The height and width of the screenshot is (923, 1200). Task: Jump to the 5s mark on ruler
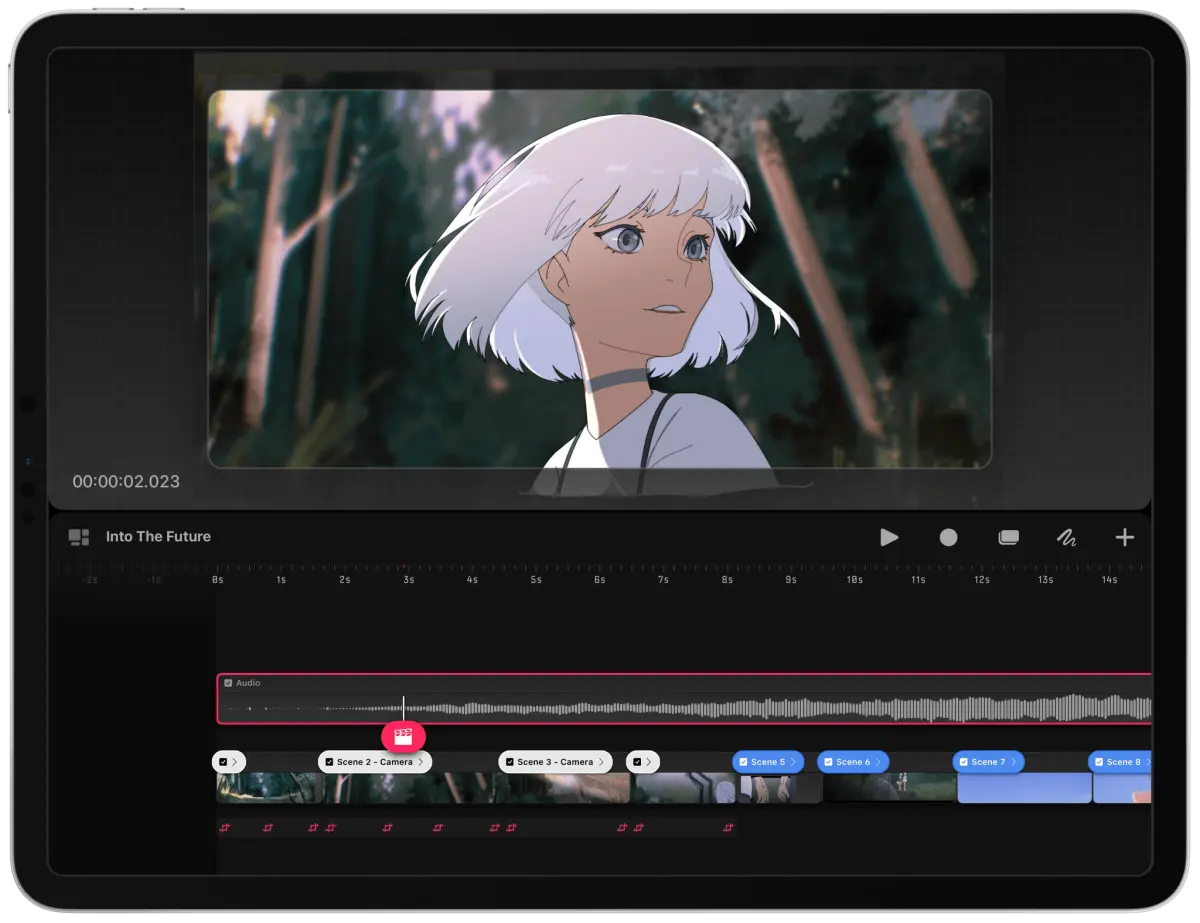click(536, 580)
